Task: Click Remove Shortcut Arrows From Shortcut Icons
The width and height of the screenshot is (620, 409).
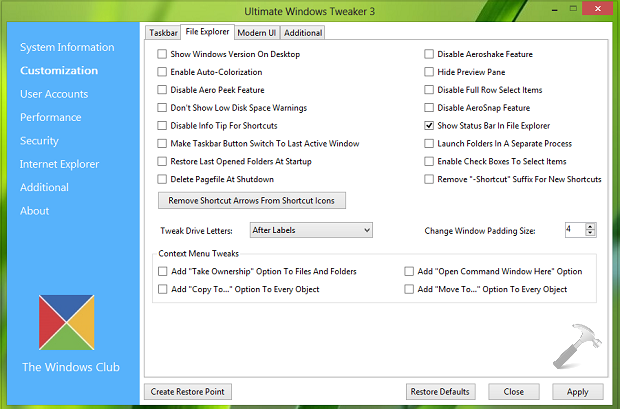Action: click(252, 201)
